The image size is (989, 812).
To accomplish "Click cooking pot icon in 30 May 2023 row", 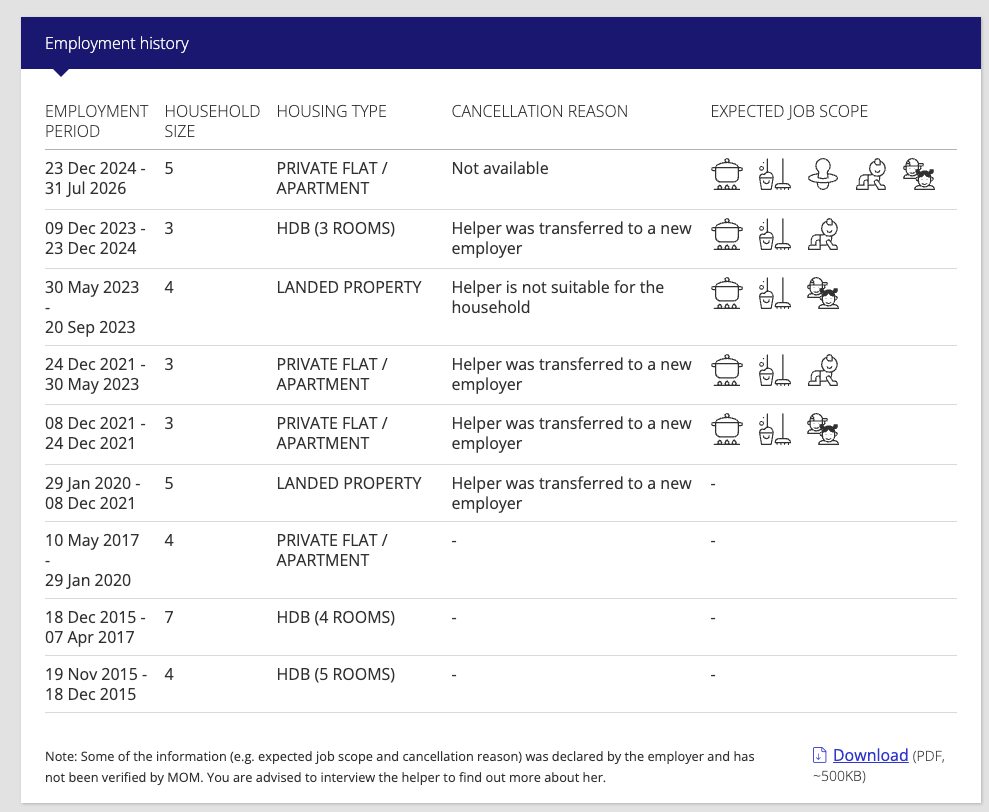I will pyautogui.click(x=727, y=293).
